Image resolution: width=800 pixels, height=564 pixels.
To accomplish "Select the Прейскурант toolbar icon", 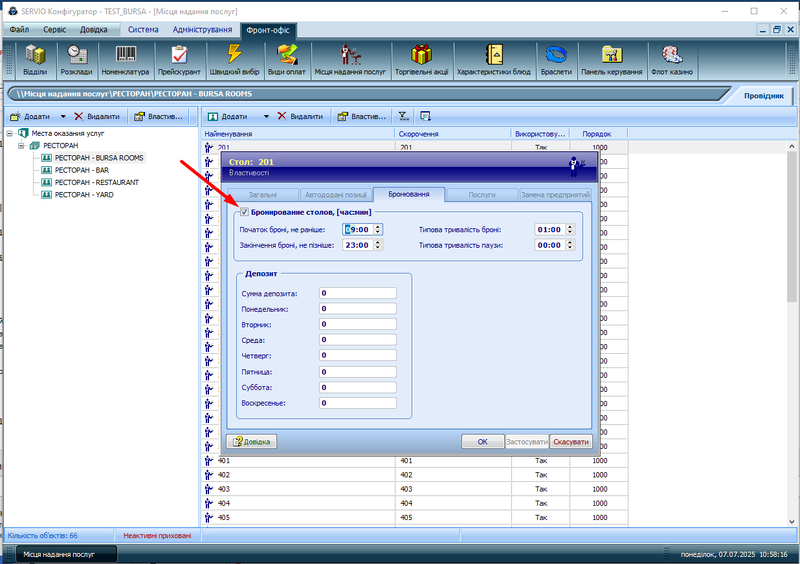I will (180, 58).
